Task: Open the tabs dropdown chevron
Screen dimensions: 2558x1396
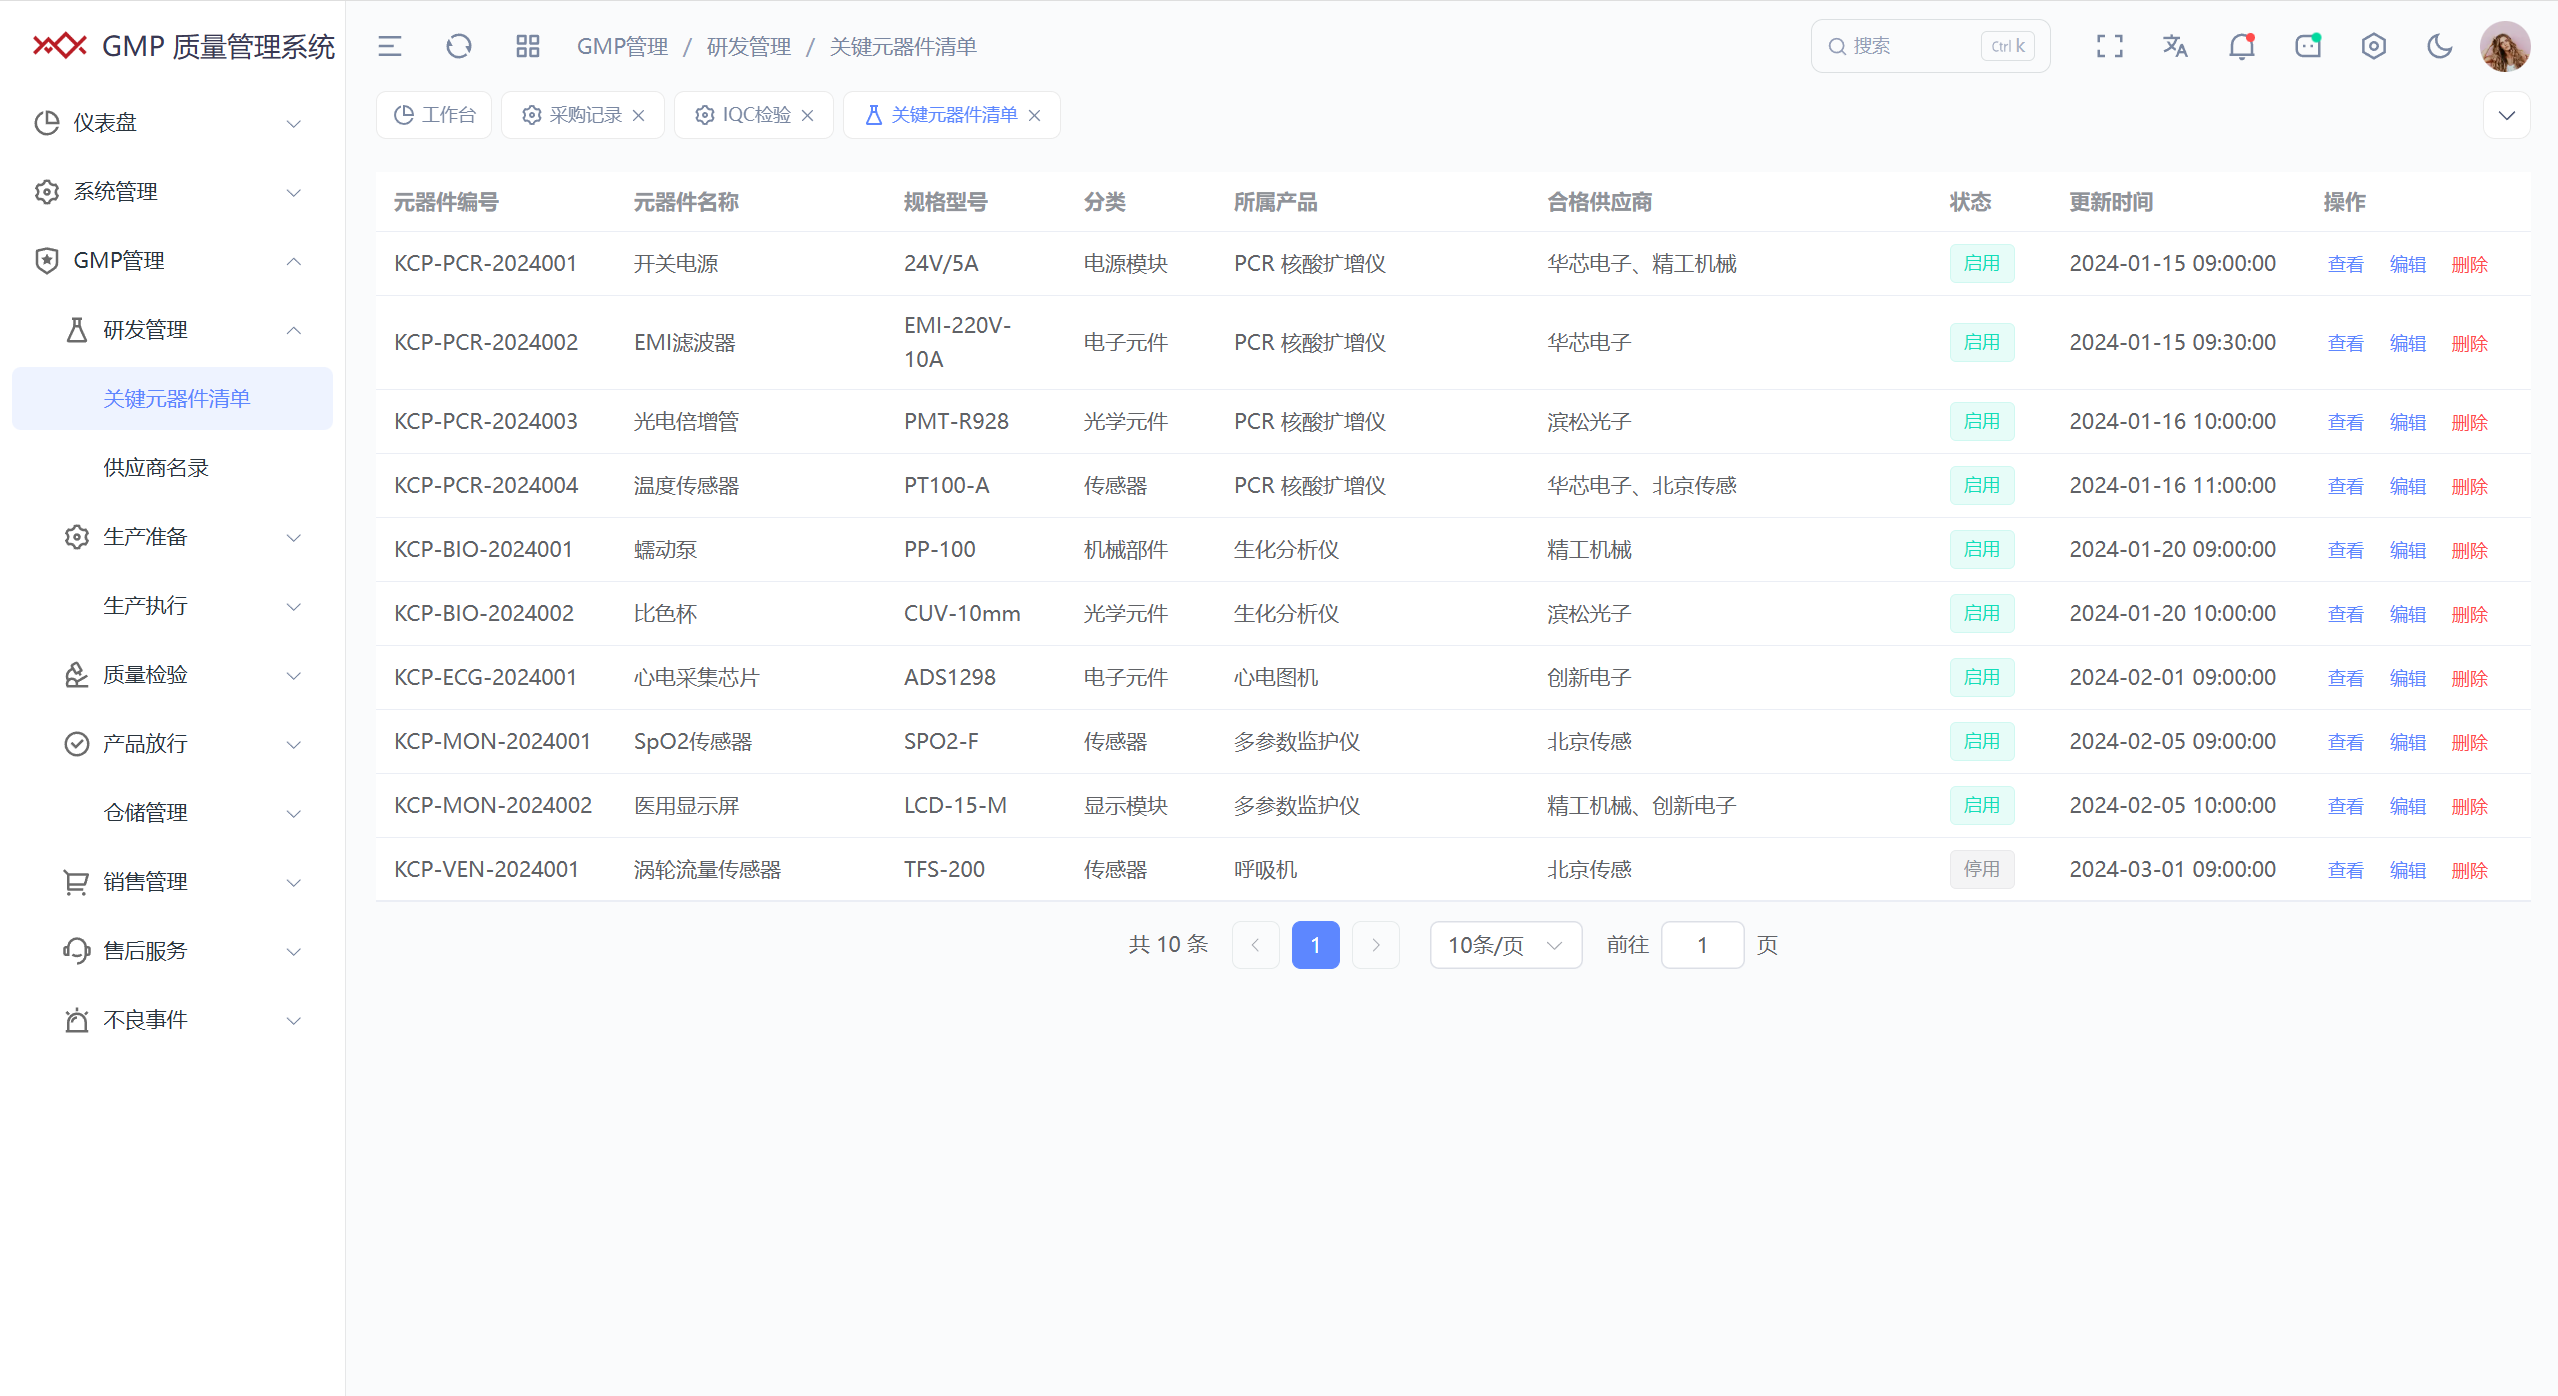Action: (x=2507, y=115)
